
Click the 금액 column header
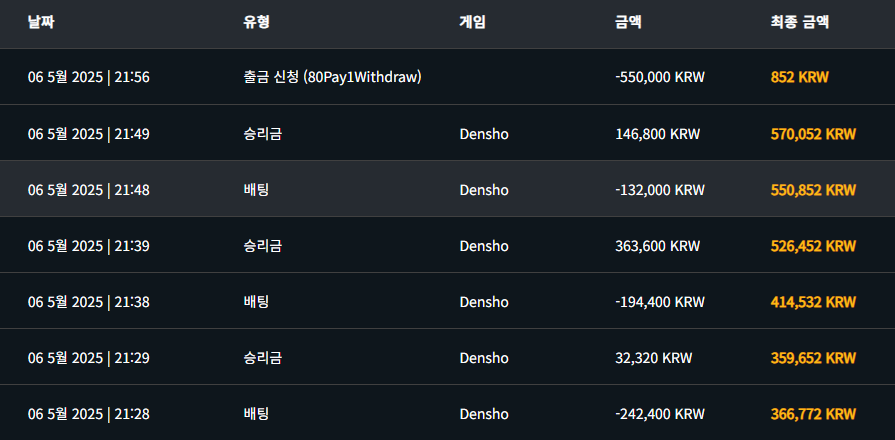point(628,21)
